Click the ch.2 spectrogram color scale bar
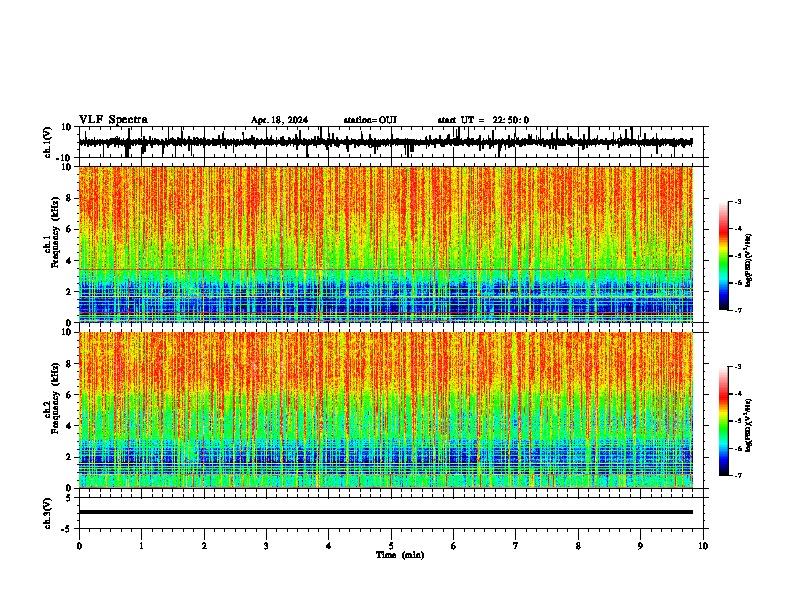 [723, 421]
